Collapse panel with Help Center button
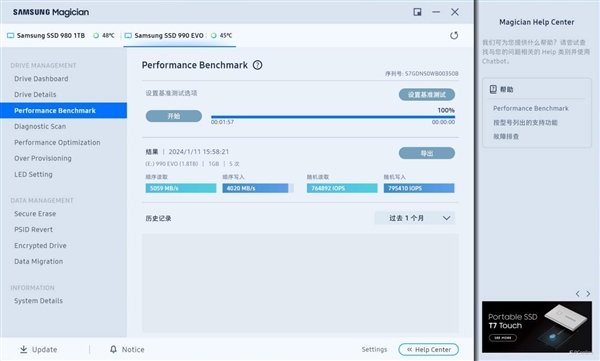Image resolution: width=600 pixels, height=361 pixels. point(428,350)
